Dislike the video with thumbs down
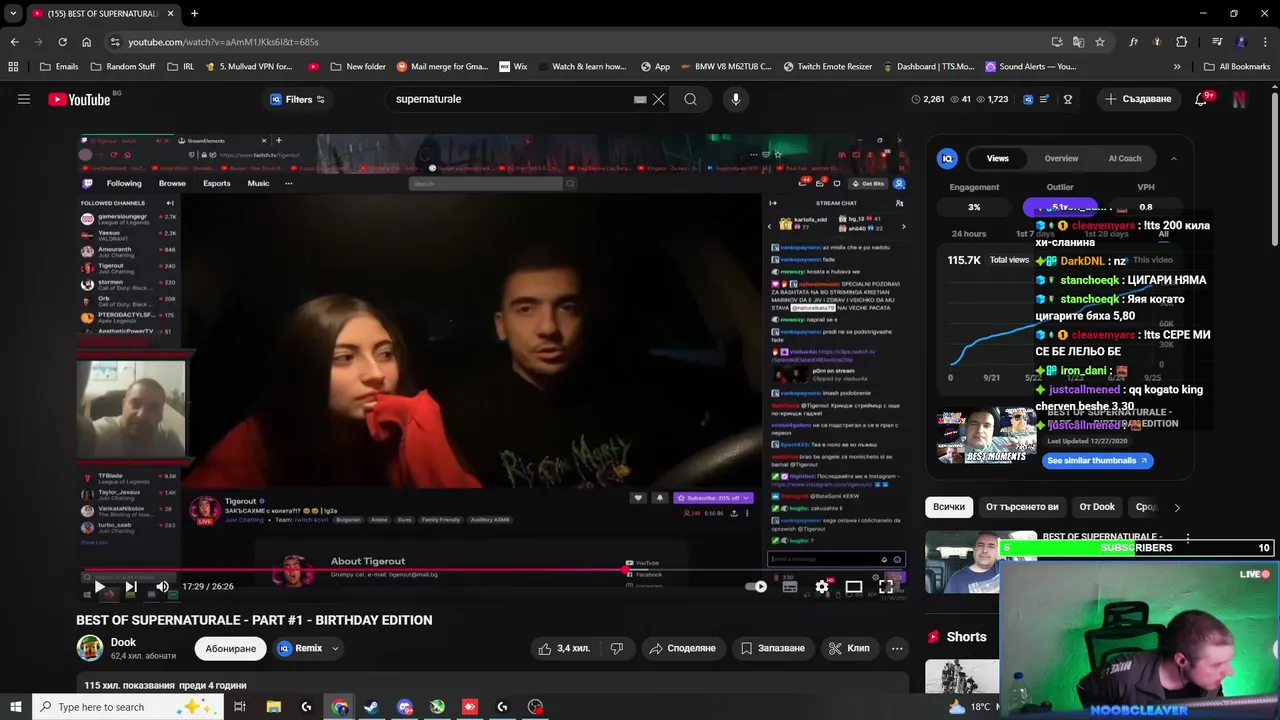Screen dimensions: 1280x720 pyautogui.click(x=617, y=648)
